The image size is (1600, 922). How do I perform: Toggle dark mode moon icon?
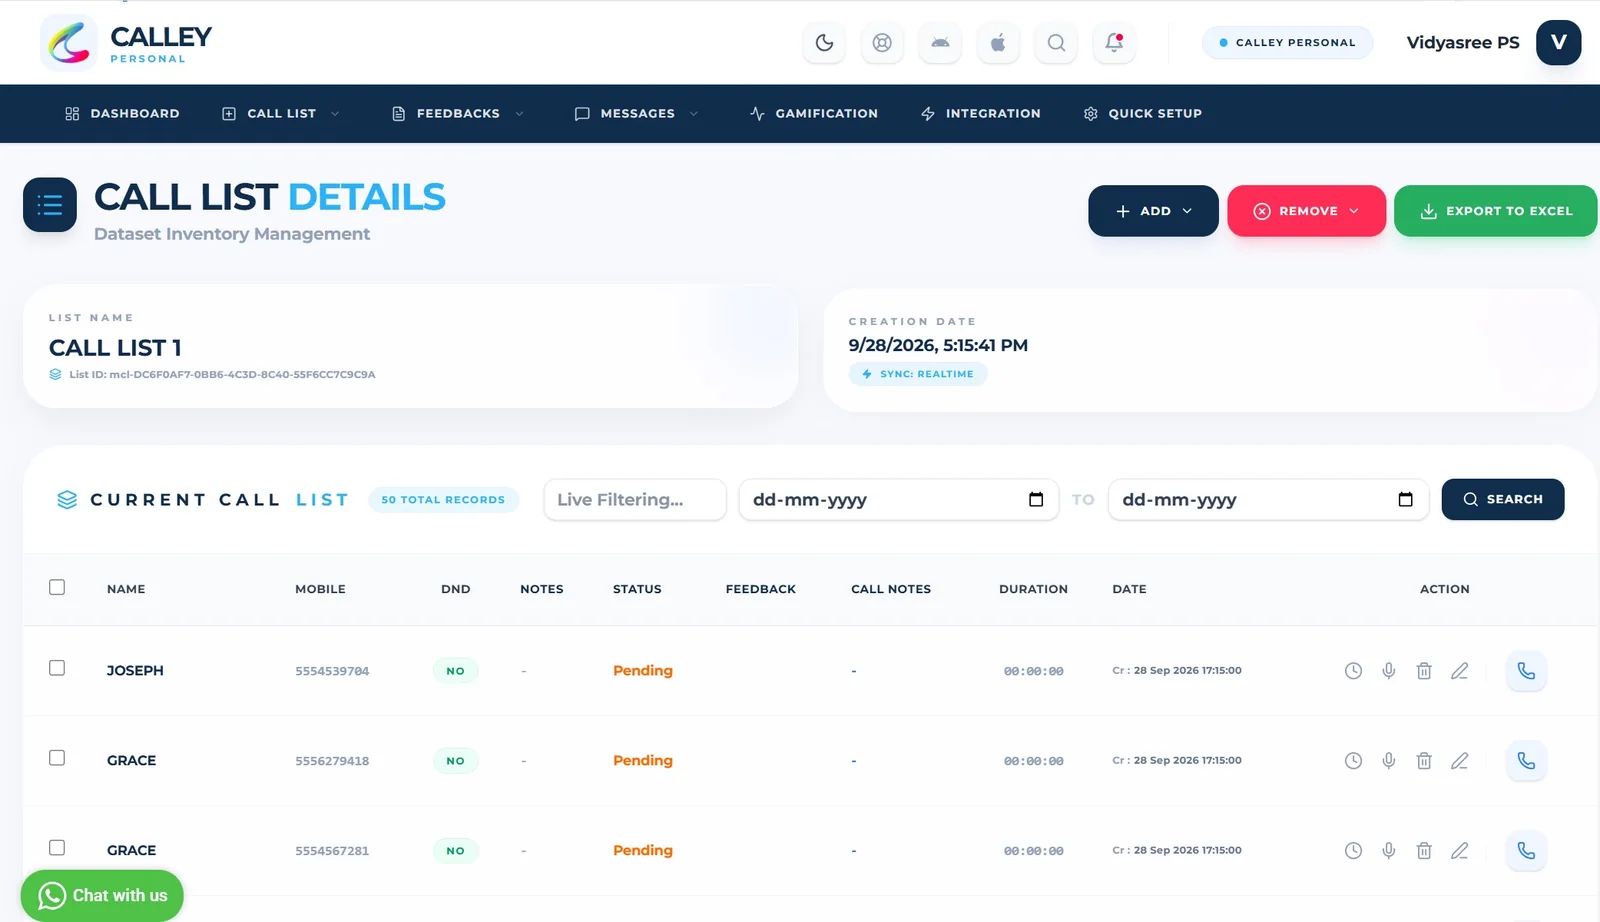pyautogui.click(x=824, y=43)
